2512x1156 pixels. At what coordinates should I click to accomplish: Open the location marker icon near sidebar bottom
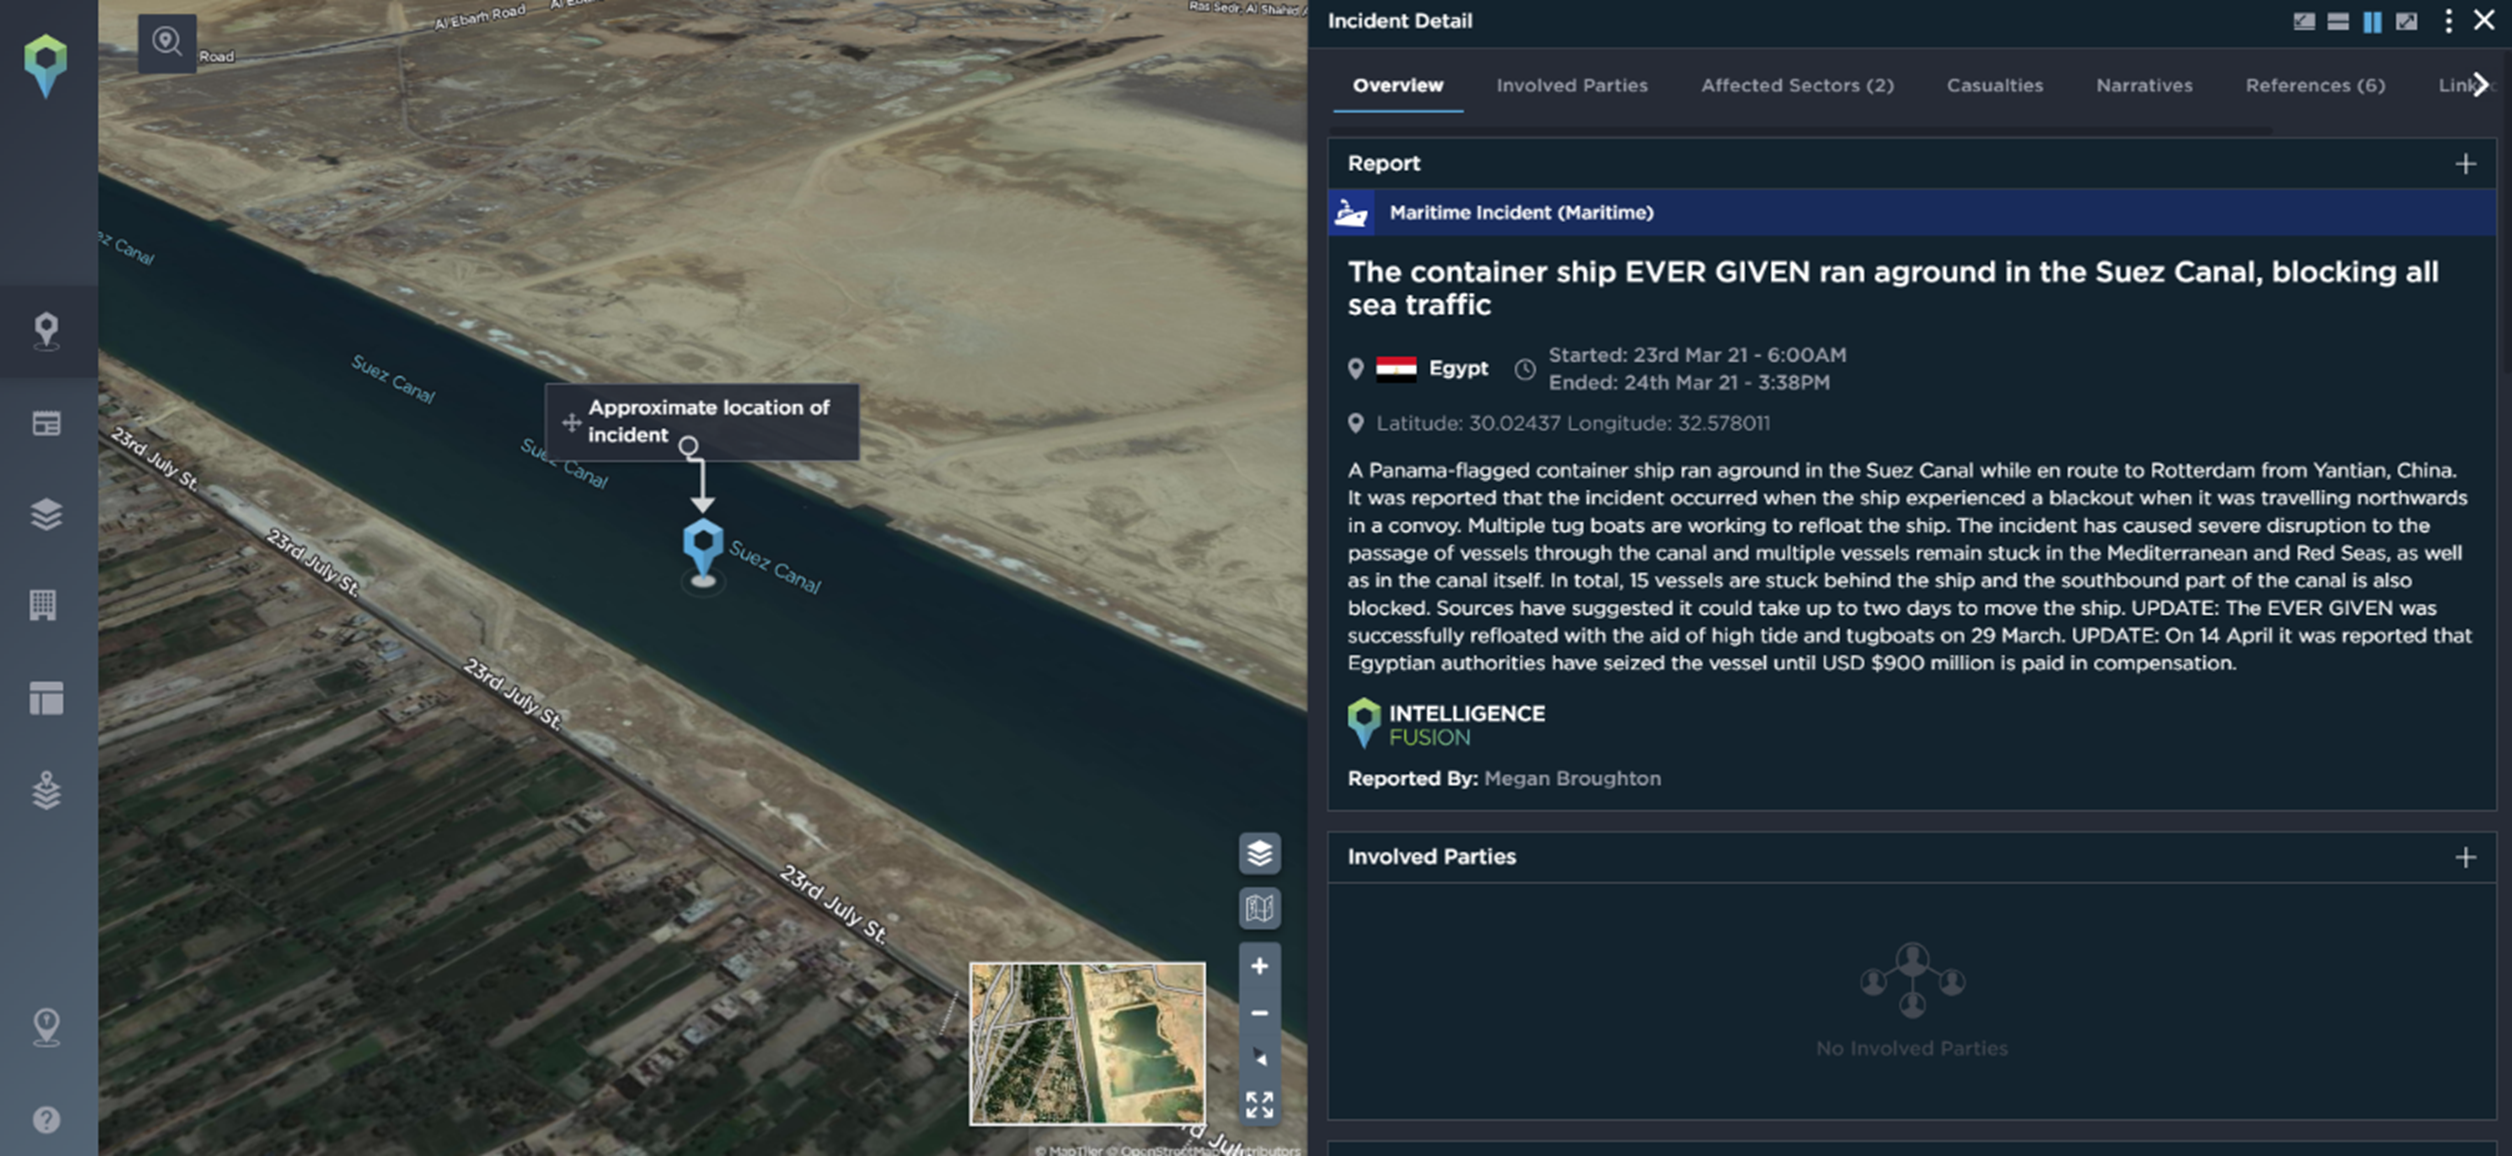tap(46, 1027)
